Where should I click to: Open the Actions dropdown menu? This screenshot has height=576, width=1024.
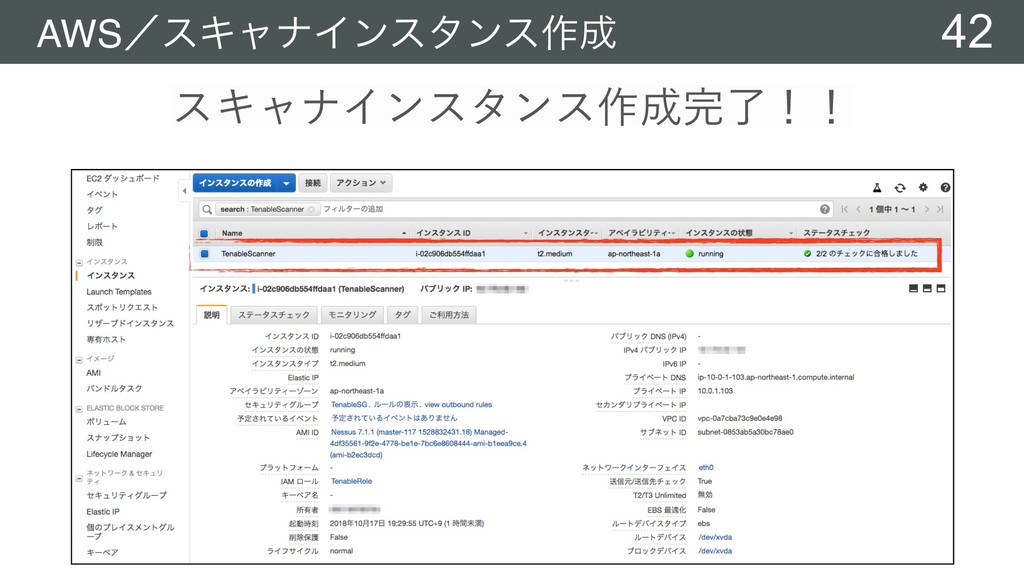(360, 183)
